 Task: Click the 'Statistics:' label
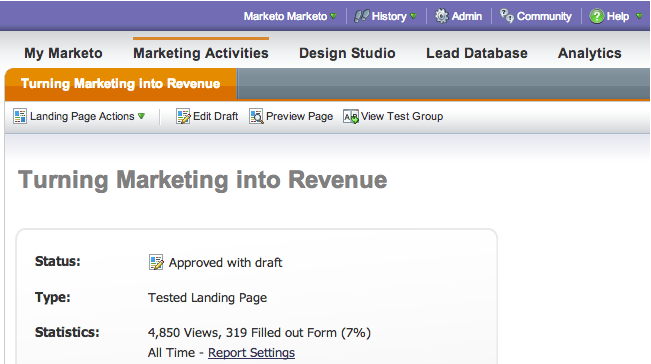click(x=67, y=332)
